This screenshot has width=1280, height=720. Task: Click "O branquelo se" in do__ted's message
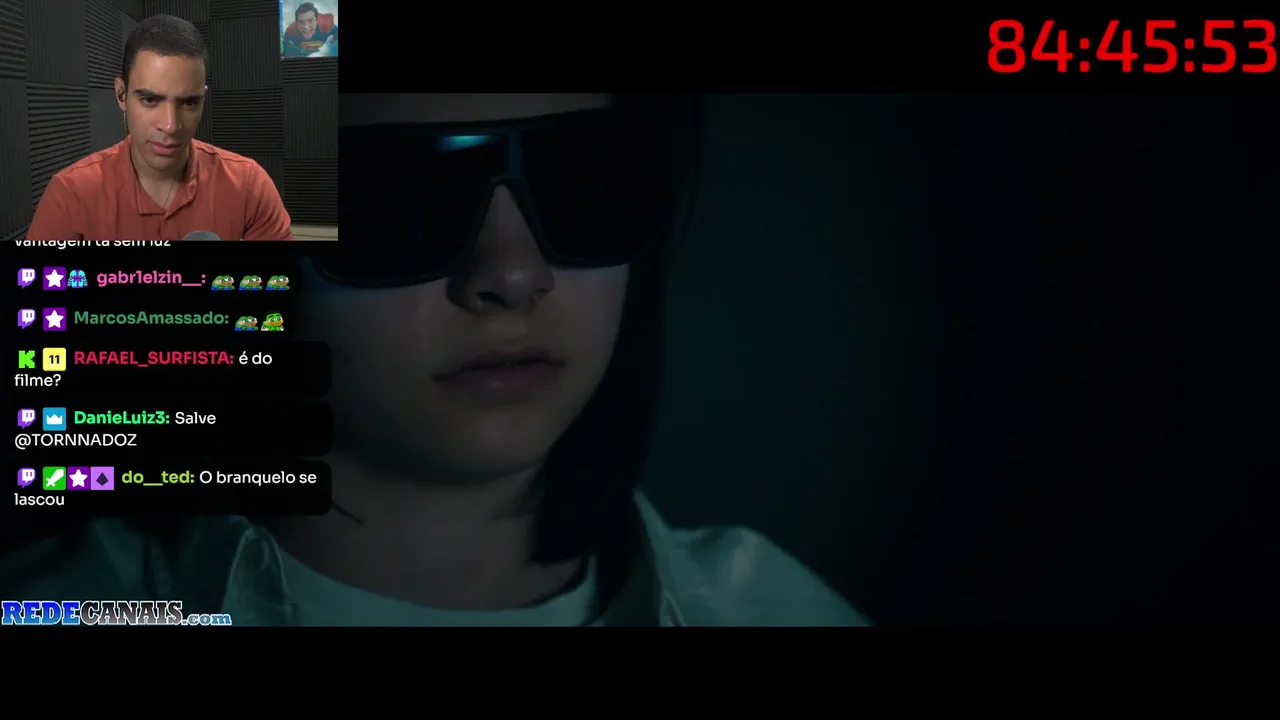point(258,478)
